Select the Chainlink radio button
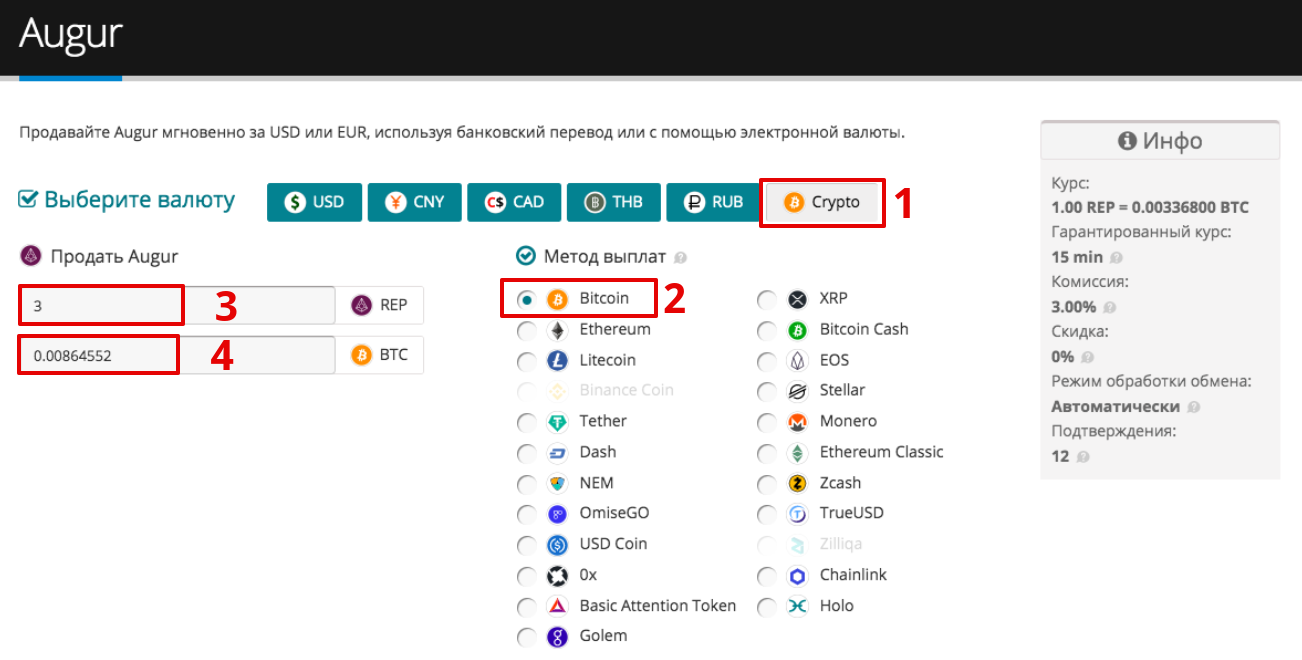Screen dimensions: 1302x660 [x=766, y=576]
